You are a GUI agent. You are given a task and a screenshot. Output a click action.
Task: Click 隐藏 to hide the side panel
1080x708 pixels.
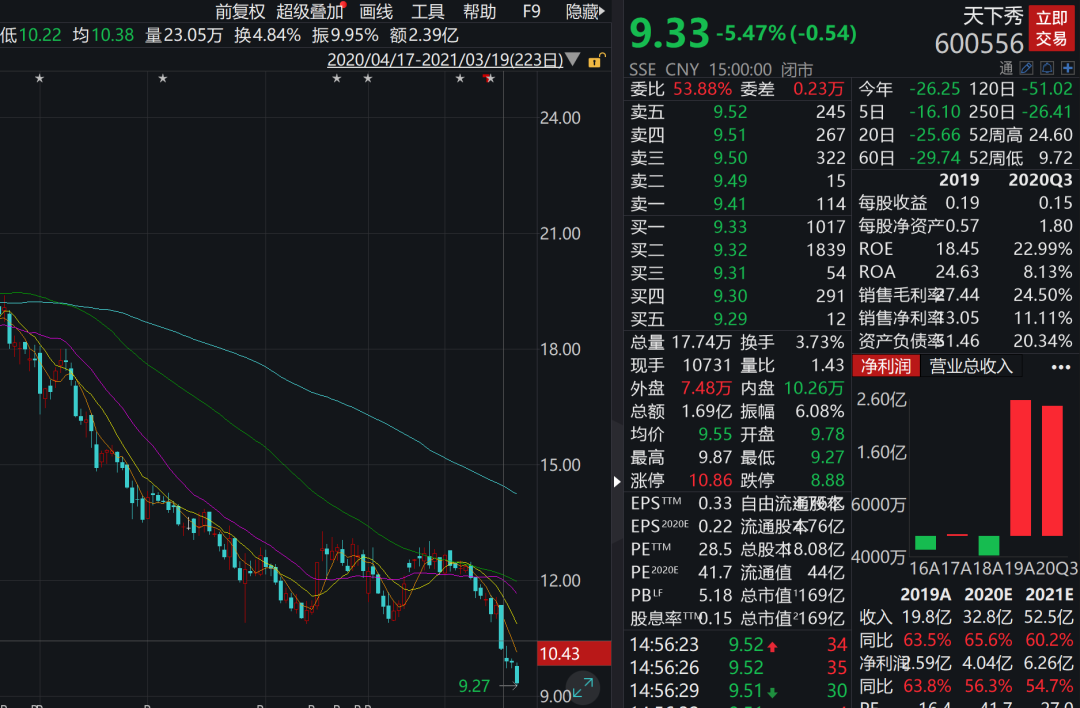[x=585, y=12]
